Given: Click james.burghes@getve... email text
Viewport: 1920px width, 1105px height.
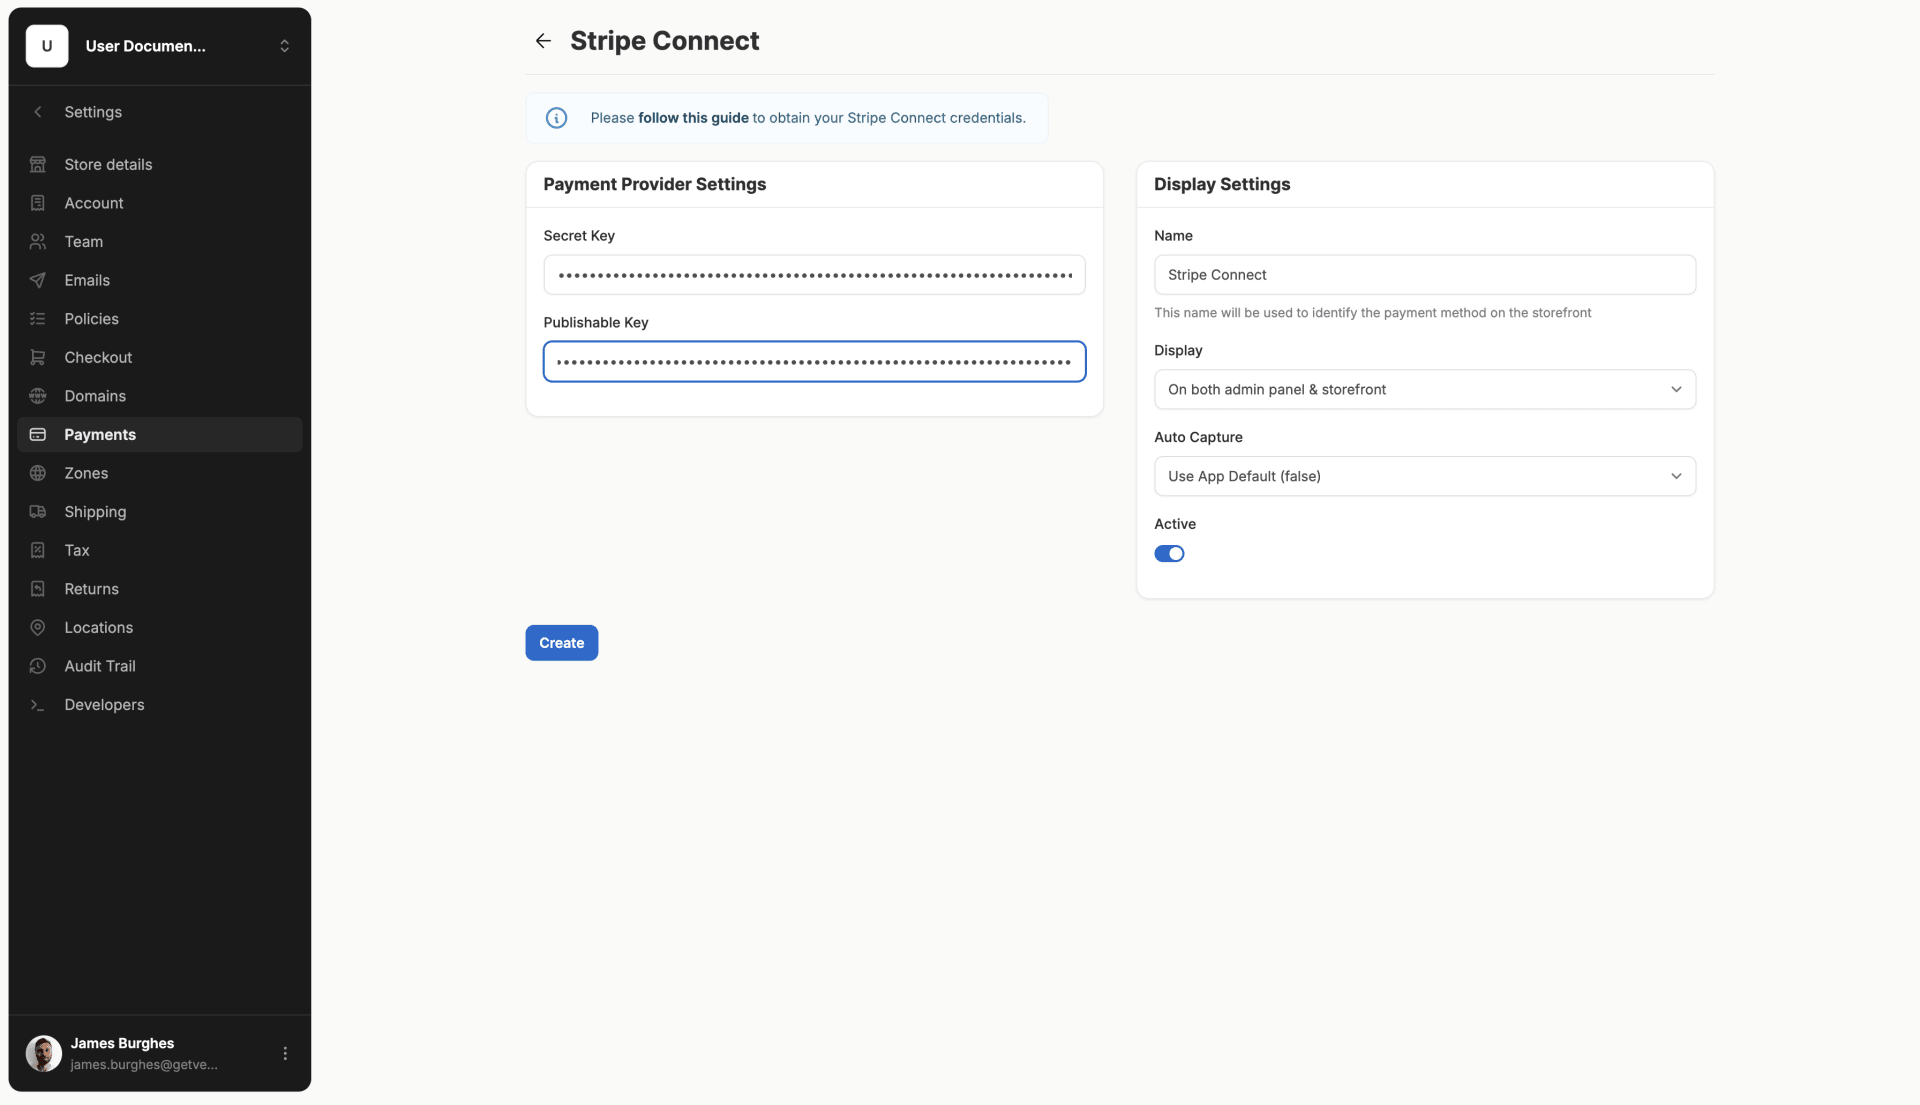Looking at the screenshot, I should [x=144, y=1065].
